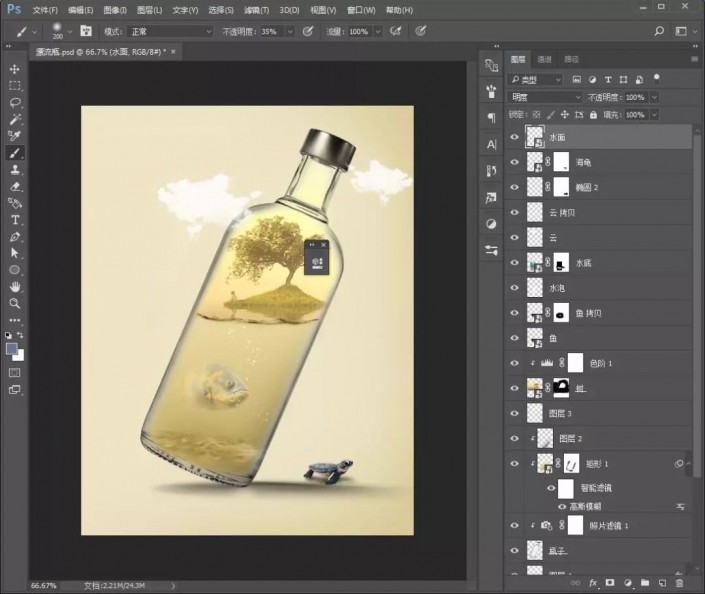Select the 图层 3 layer
This screenshot has height=594, width=705.
tap(598, 413)
